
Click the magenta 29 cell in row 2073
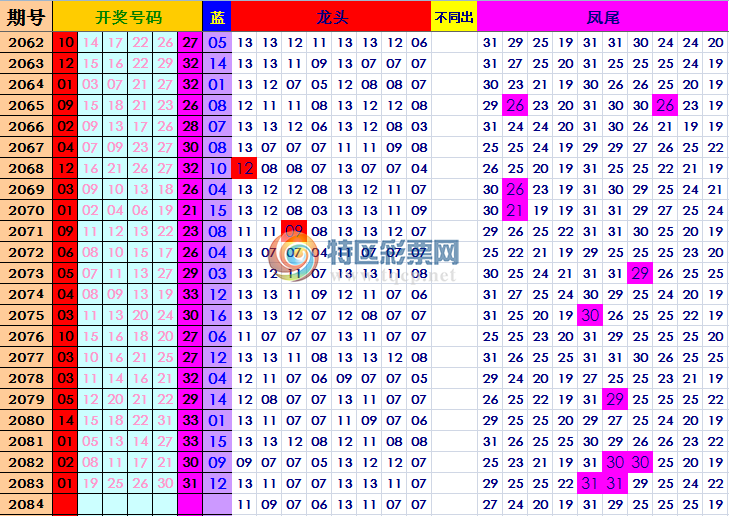[x=641, y=273]
